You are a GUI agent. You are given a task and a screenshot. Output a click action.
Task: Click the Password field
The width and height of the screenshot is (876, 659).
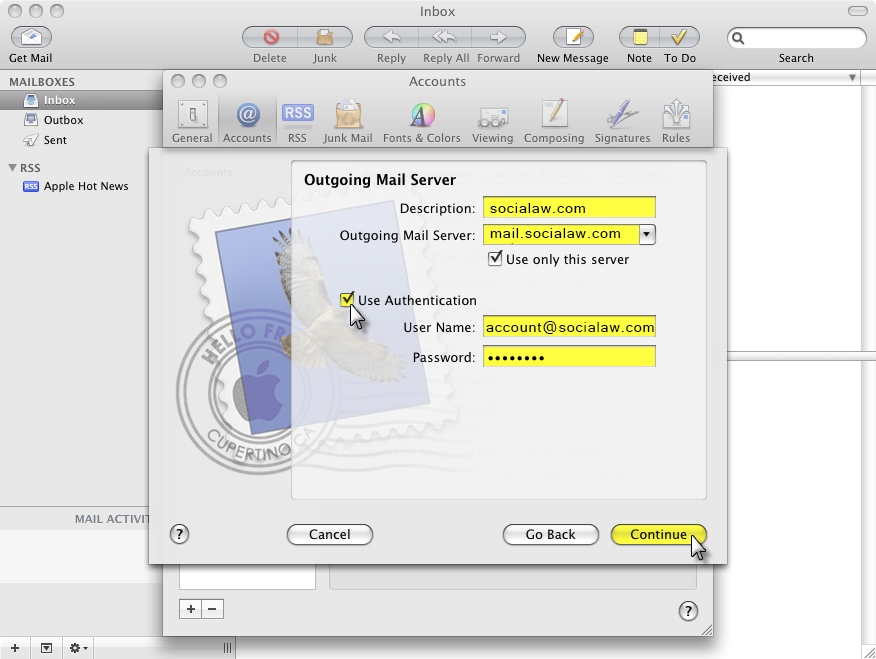569,357
